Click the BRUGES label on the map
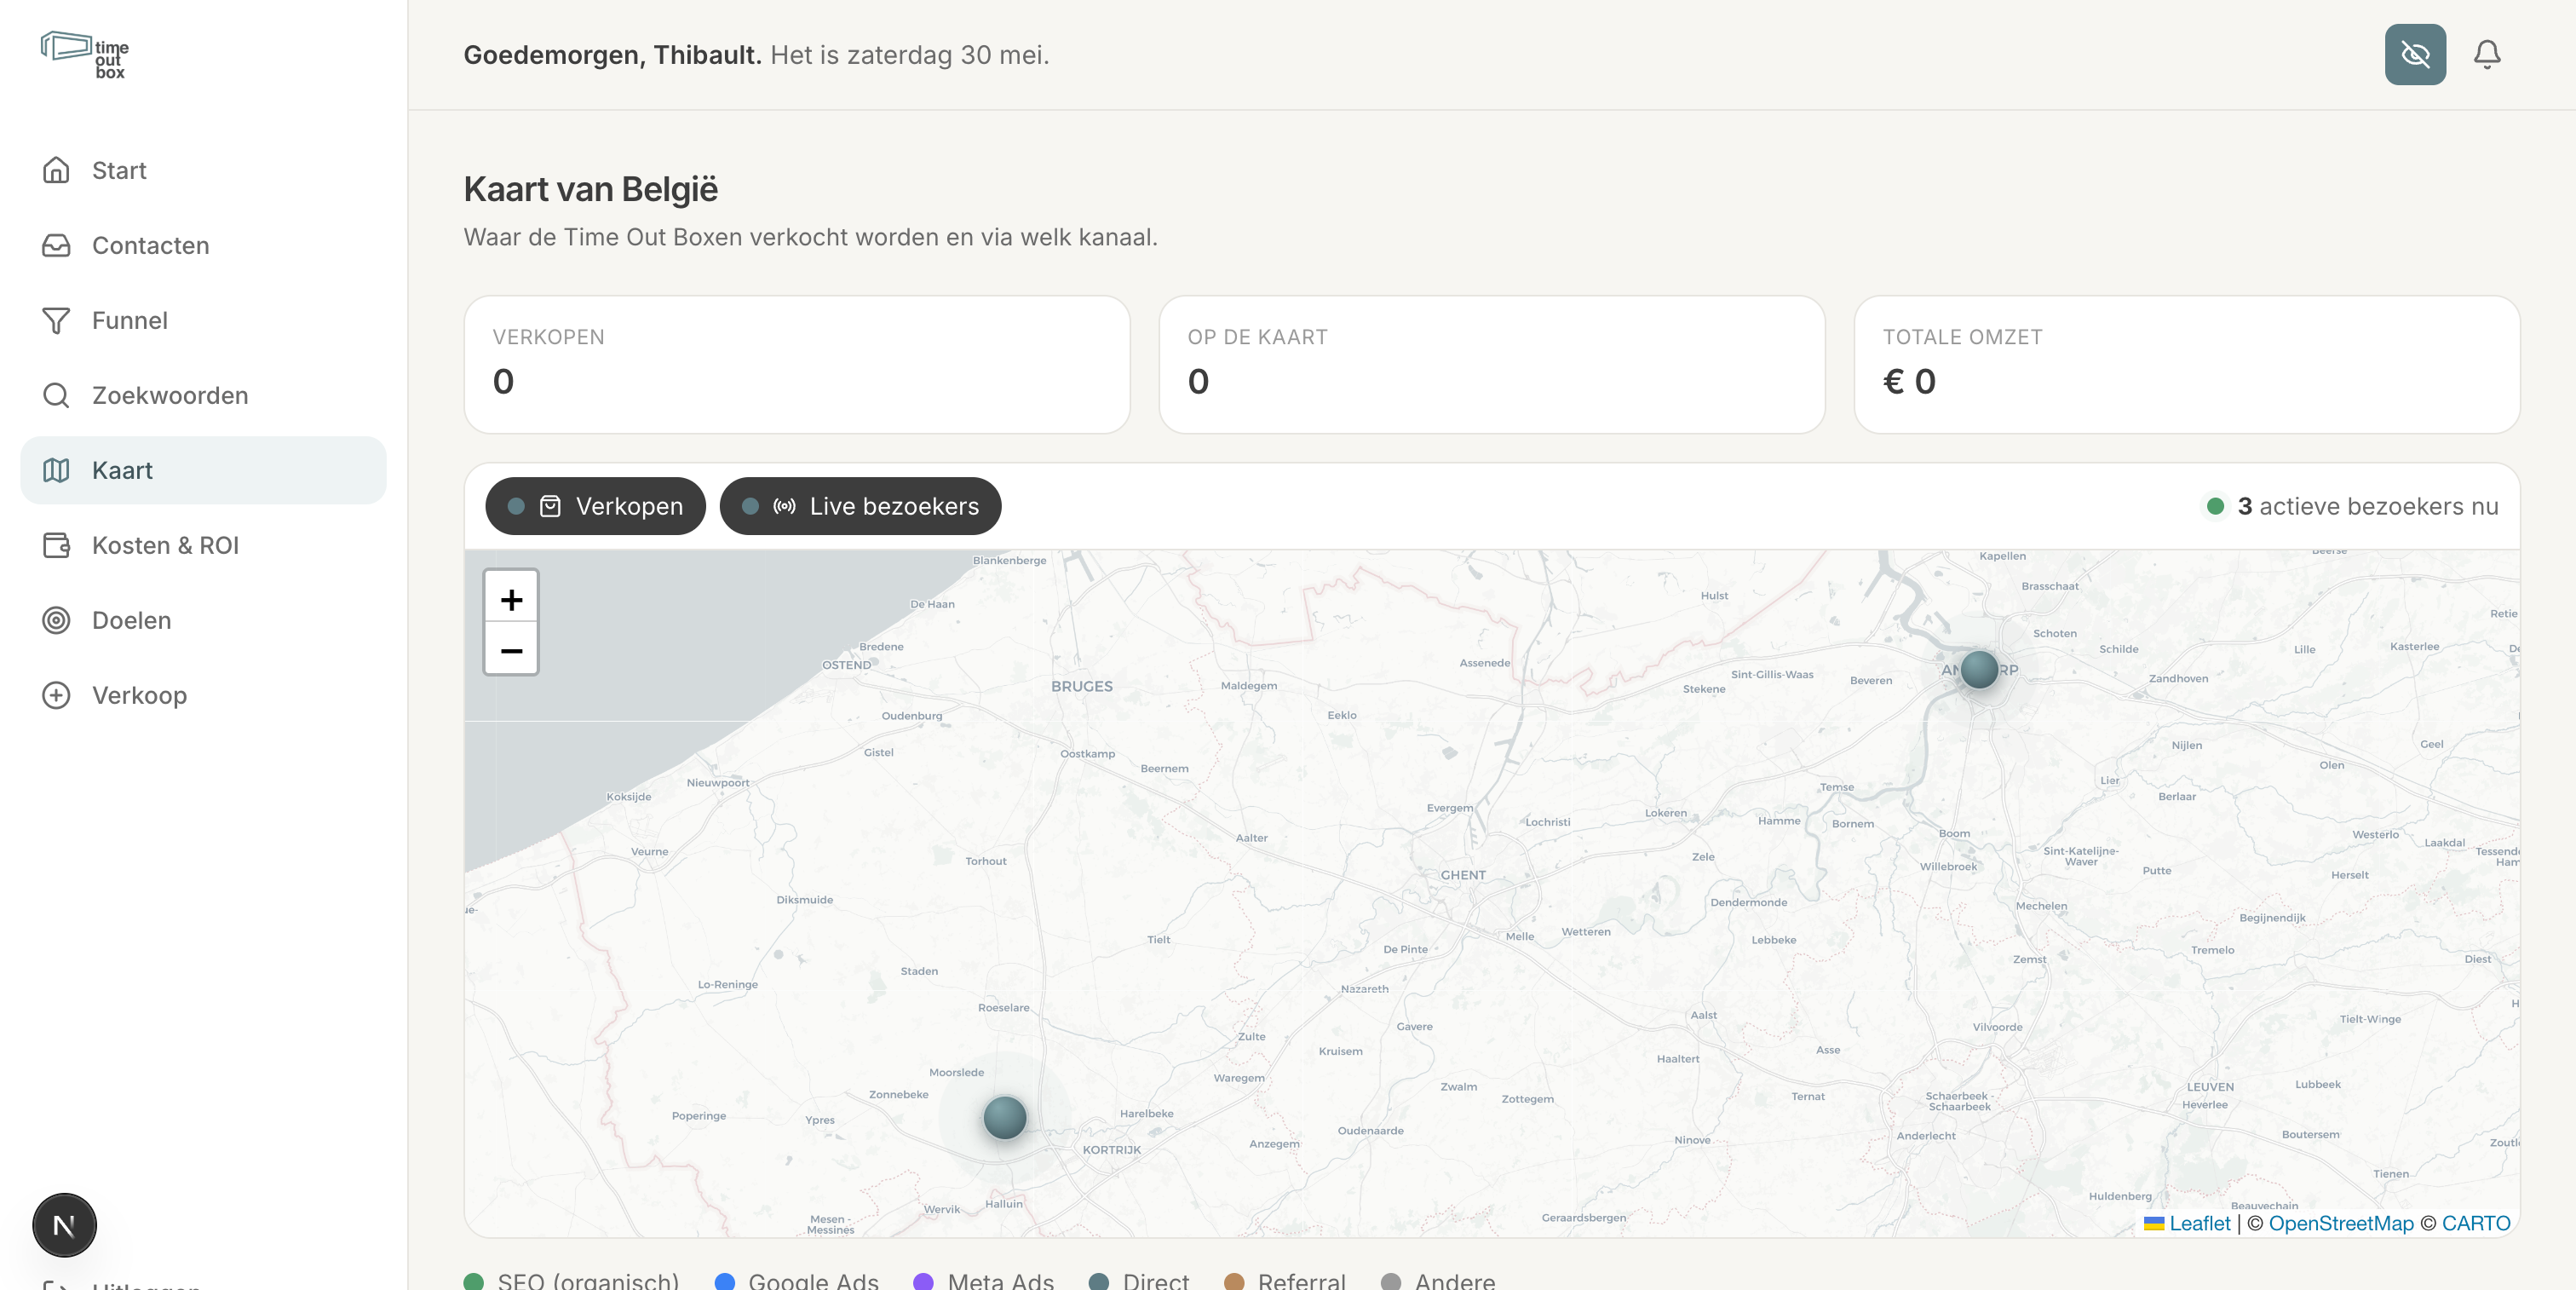Image resolution: width=2576 pixels, height=1290 pixels. [x=1081, y=686]
